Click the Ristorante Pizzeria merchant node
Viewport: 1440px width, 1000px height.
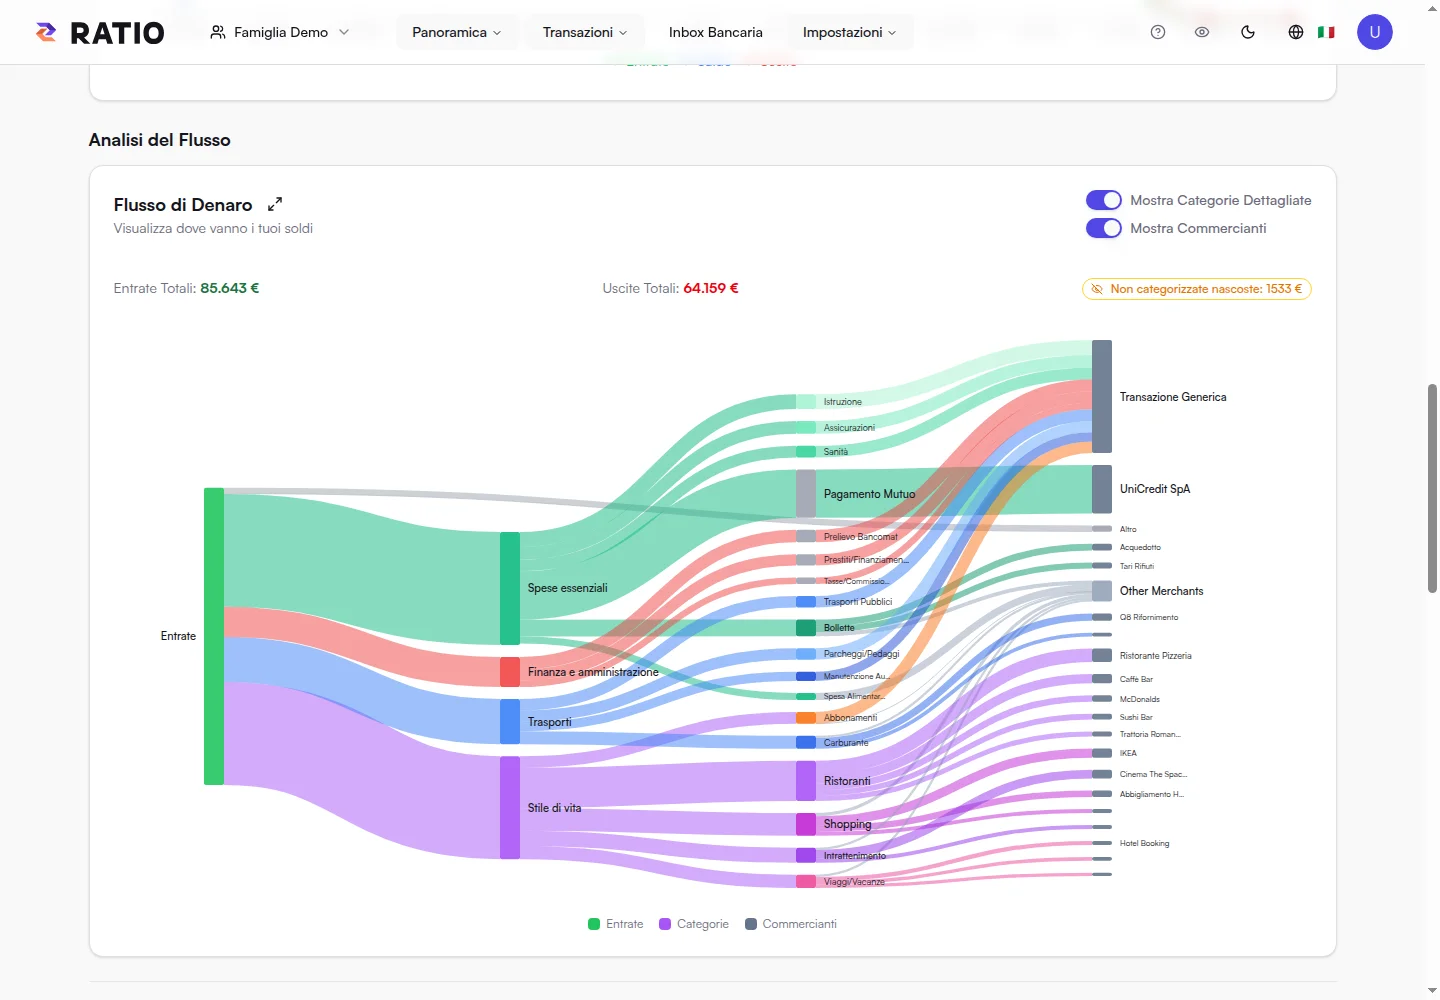coord(1102,656)
